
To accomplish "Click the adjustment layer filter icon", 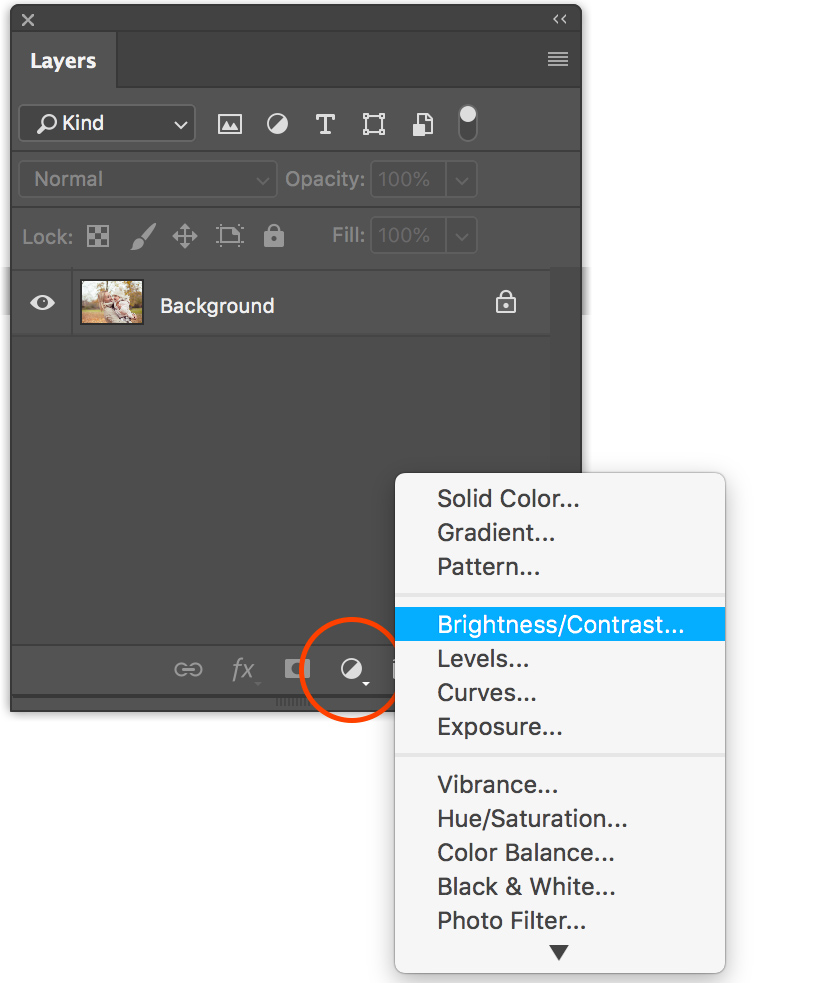I will [x=277, y=124].
